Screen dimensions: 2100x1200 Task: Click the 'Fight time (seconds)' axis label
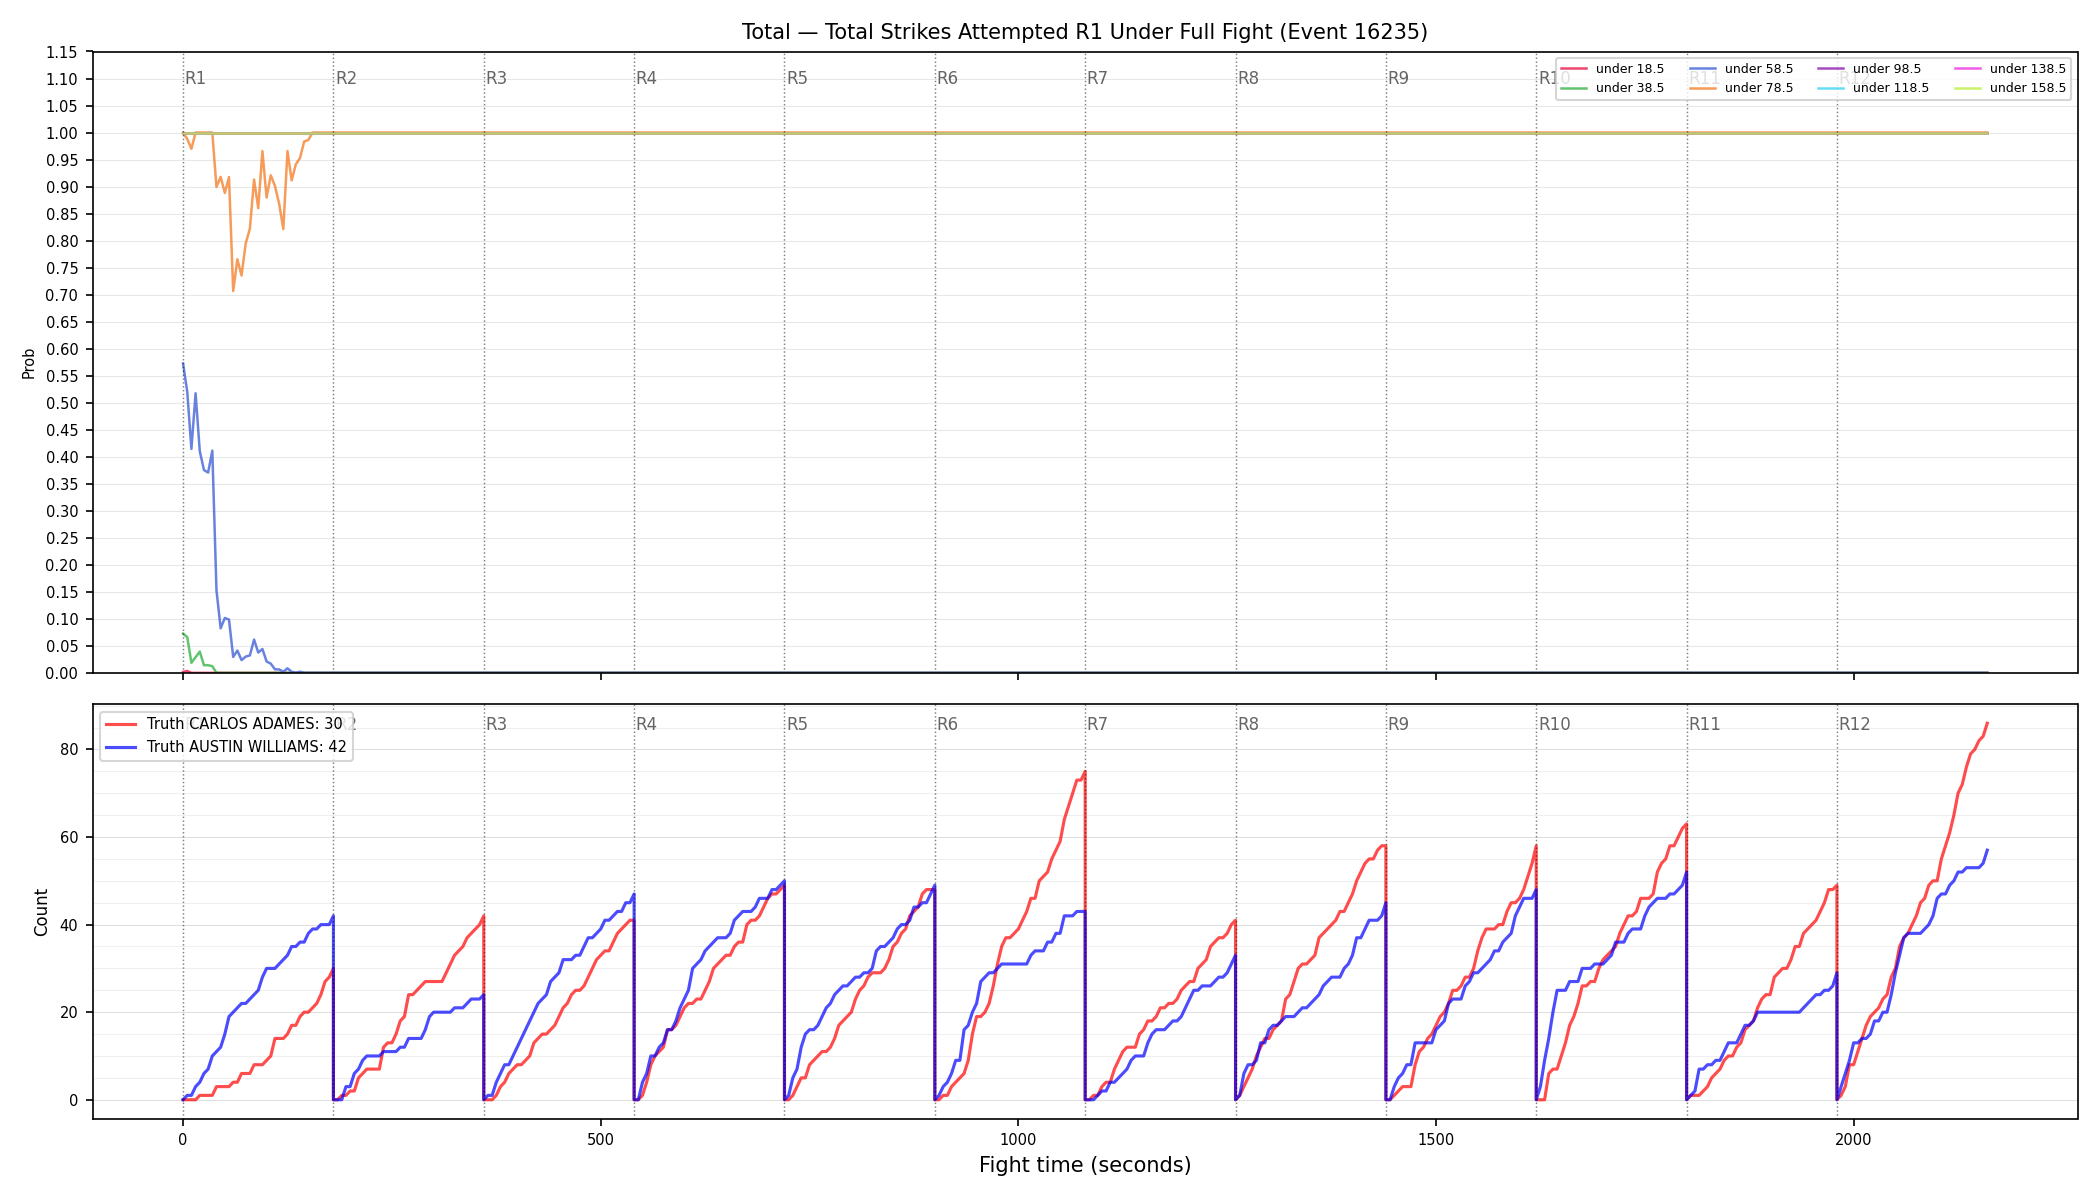click(x=1085, y=1165)
